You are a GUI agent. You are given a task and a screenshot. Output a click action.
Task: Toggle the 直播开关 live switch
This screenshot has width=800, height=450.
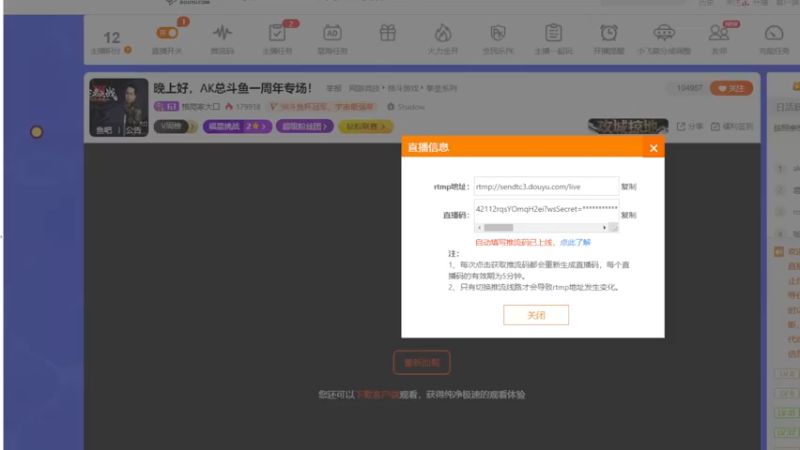pos(167,33)
